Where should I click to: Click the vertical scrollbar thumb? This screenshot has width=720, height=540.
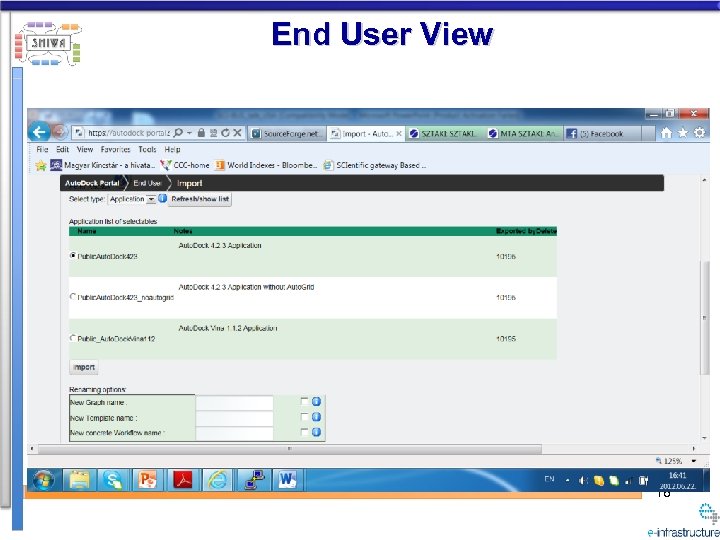[704, 318]
